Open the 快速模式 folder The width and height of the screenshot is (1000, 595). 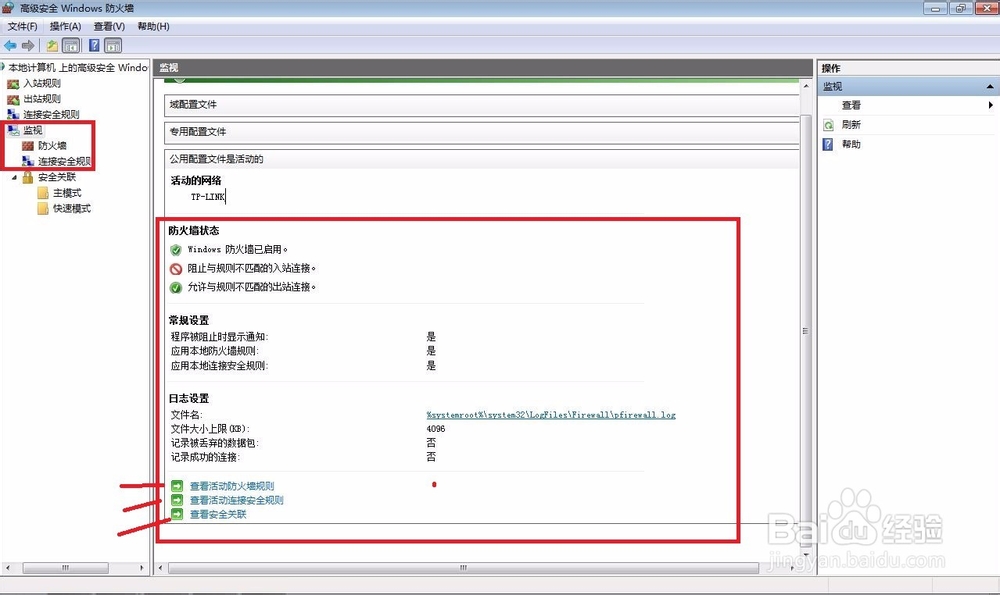click(x=72, y=209)
